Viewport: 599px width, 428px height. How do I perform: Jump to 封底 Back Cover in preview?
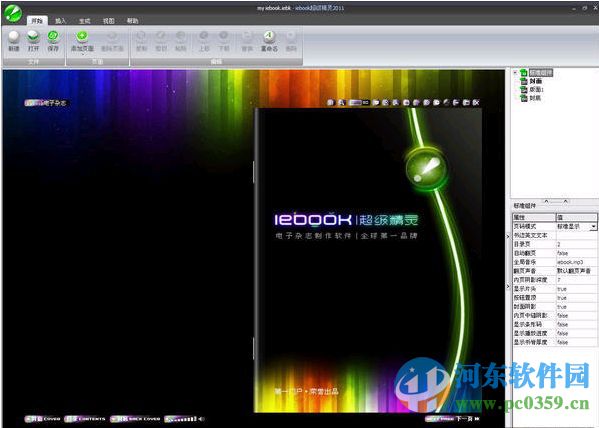coord(135,419)
